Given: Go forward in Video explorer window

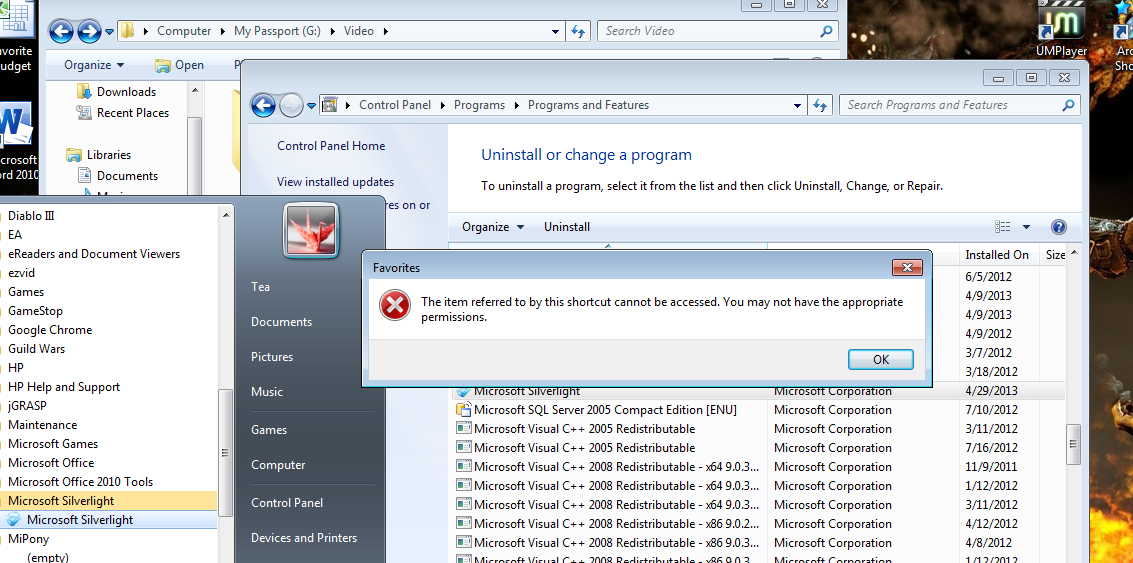Looking at the screenshot, I should pyautogui.click(x=88, y=31).
